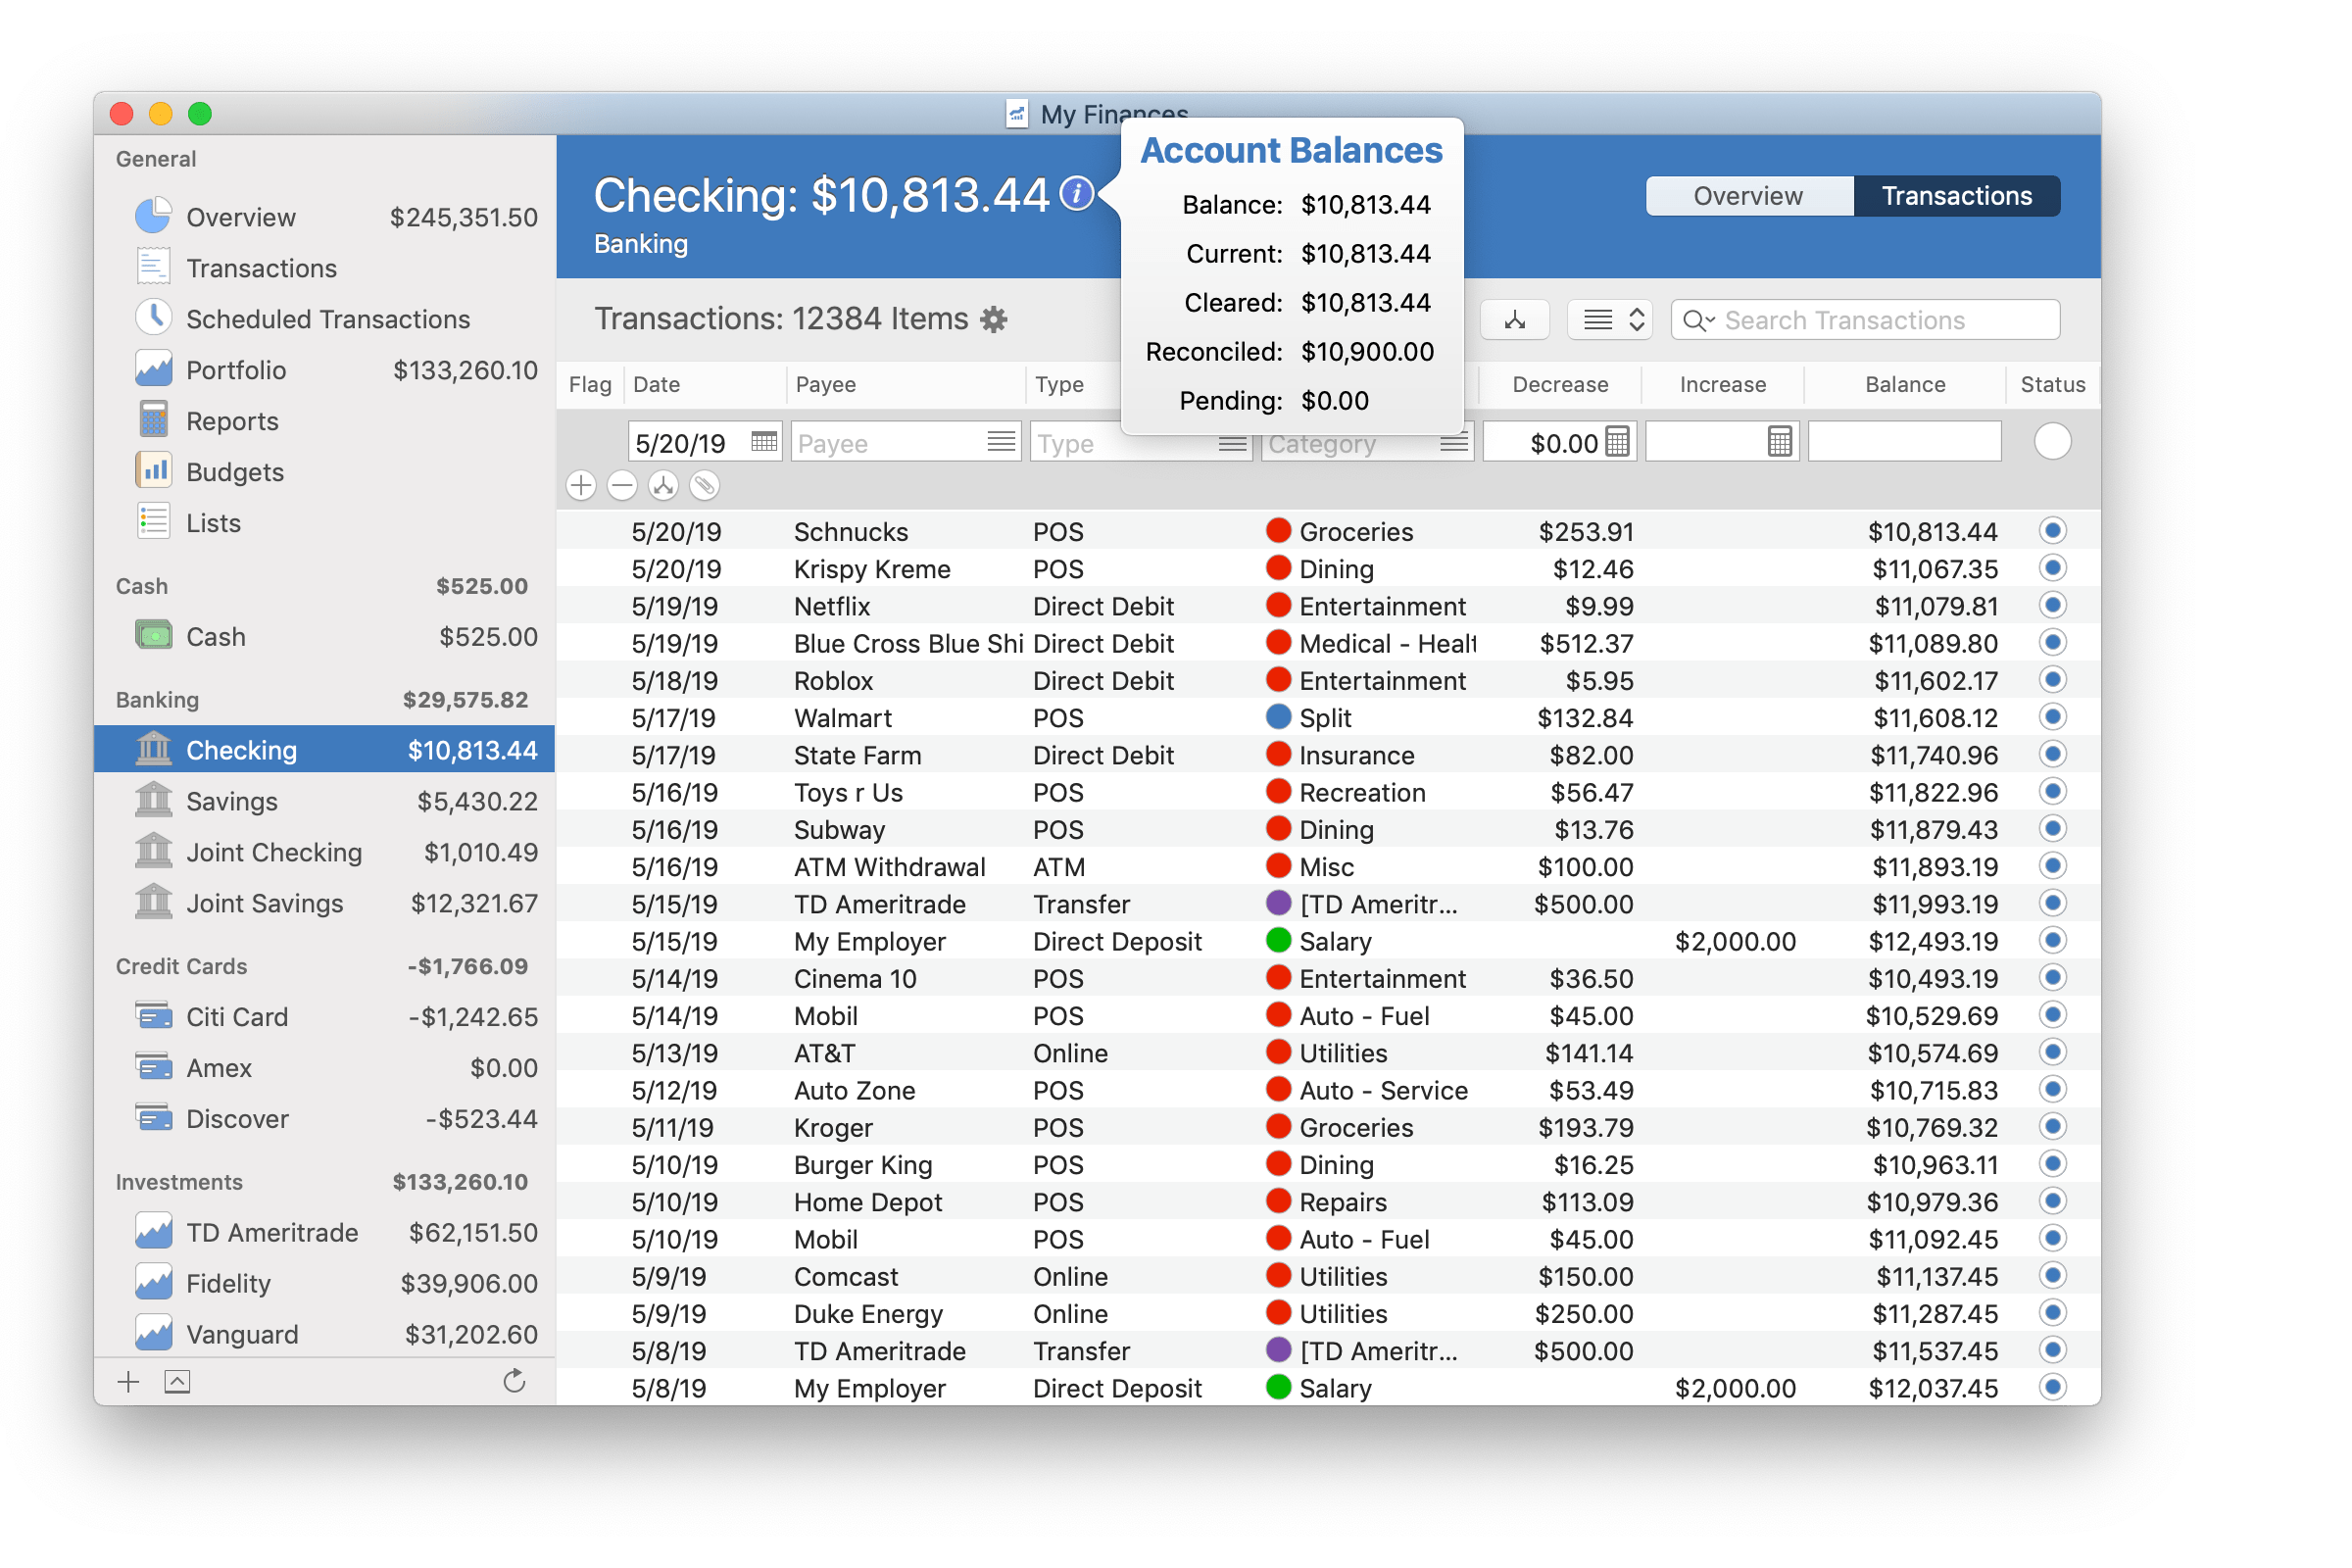
Task: Open Lists in sidebar
Action: tap(325, 523)
